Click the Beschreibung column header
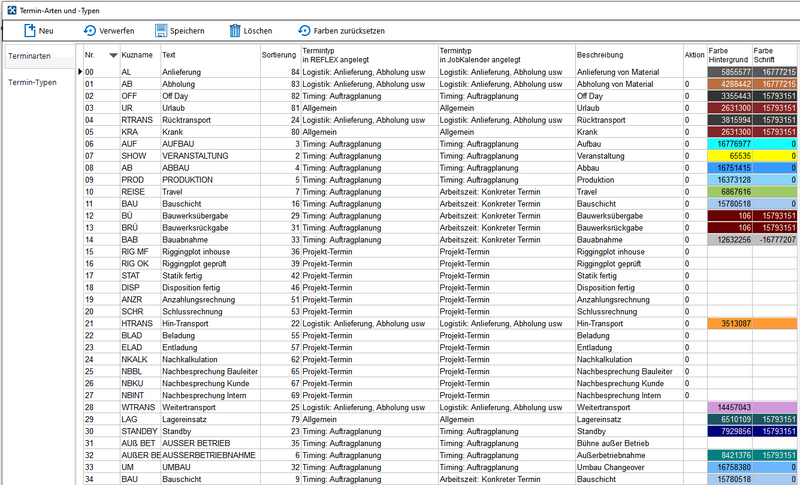The image size is (800, 485). pos(629,55)
